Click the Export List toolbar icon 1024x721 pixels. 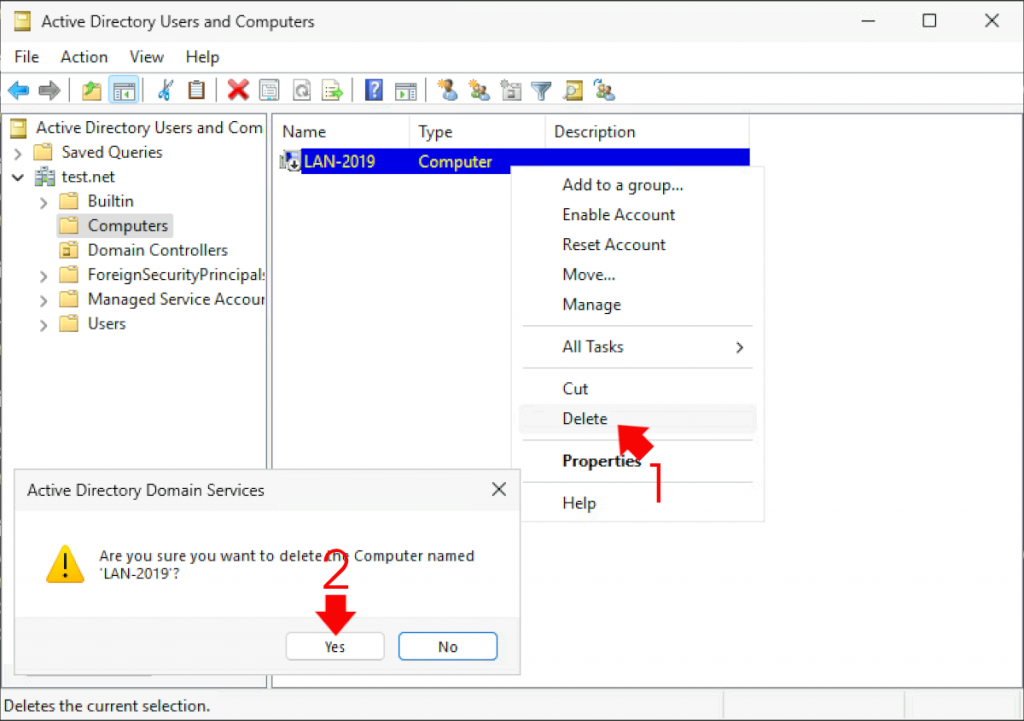(332, 90)
